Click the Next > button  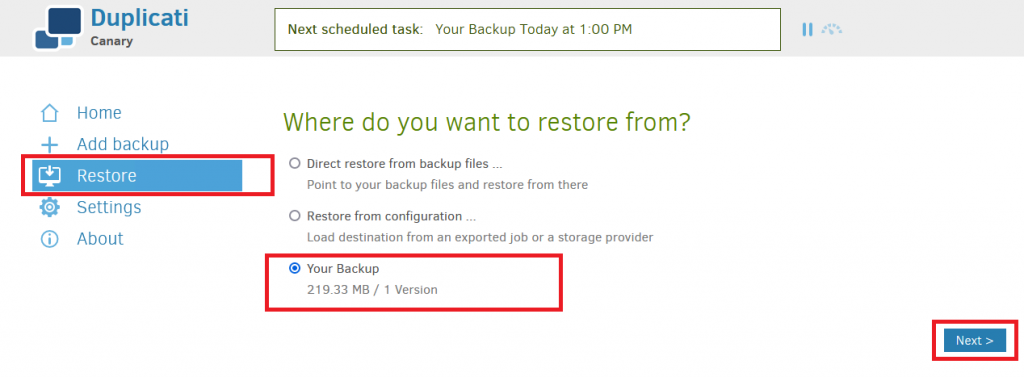pos(975,340)
